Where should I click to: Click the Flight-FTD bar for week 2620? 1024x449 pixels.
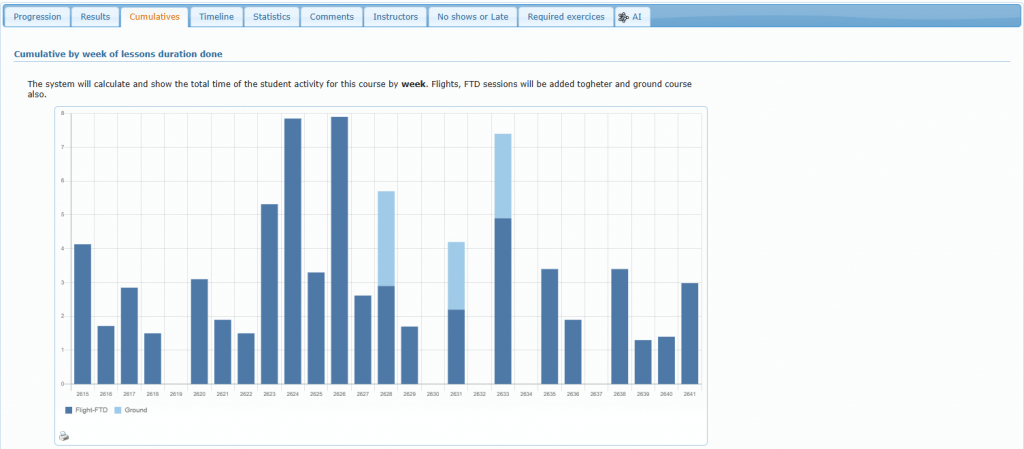pos(199,332)
